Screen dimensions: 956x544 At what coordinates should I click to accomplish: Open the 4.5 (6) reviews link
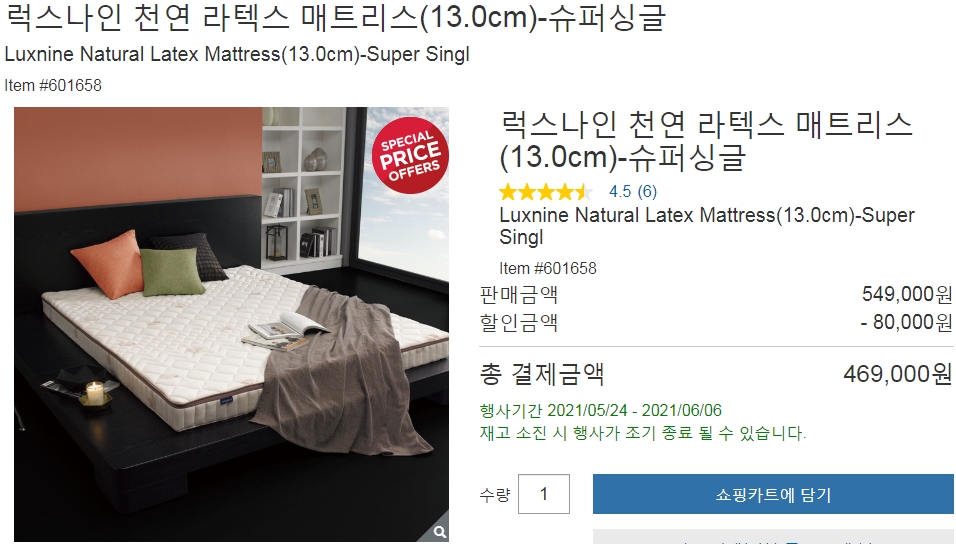point(633,191)
